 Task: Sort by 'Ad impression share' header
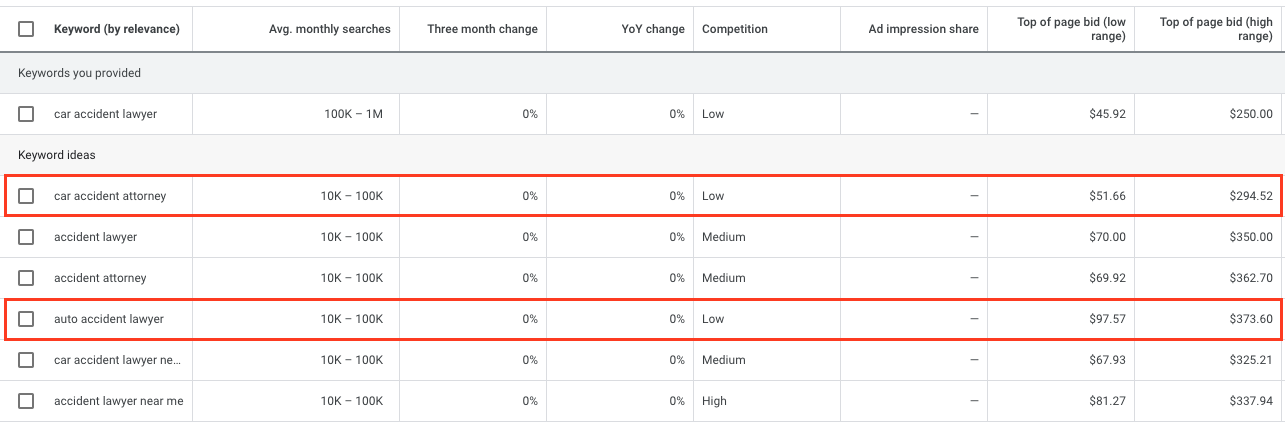coord(923,29)
